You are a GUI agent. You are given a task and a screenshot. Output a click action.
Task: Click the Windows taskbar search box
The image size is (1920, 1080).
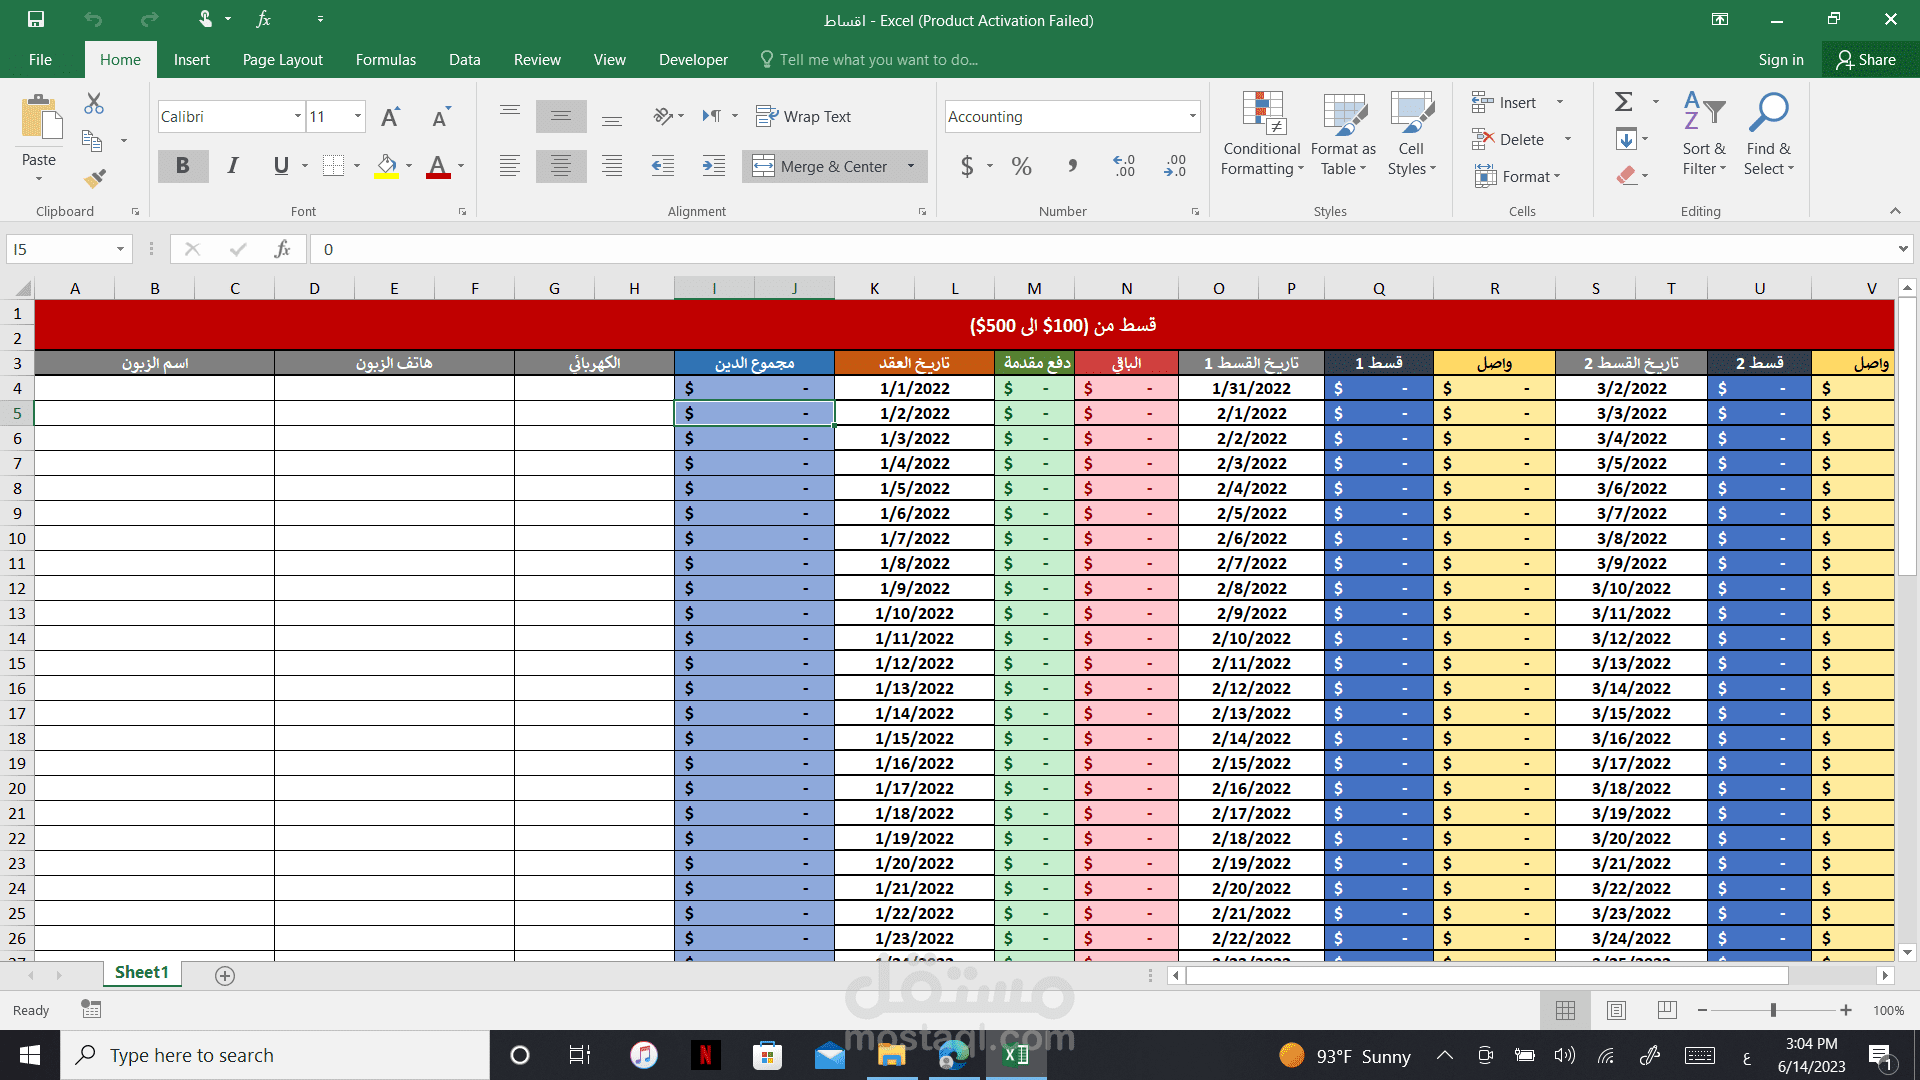[x=275, y=1055]
